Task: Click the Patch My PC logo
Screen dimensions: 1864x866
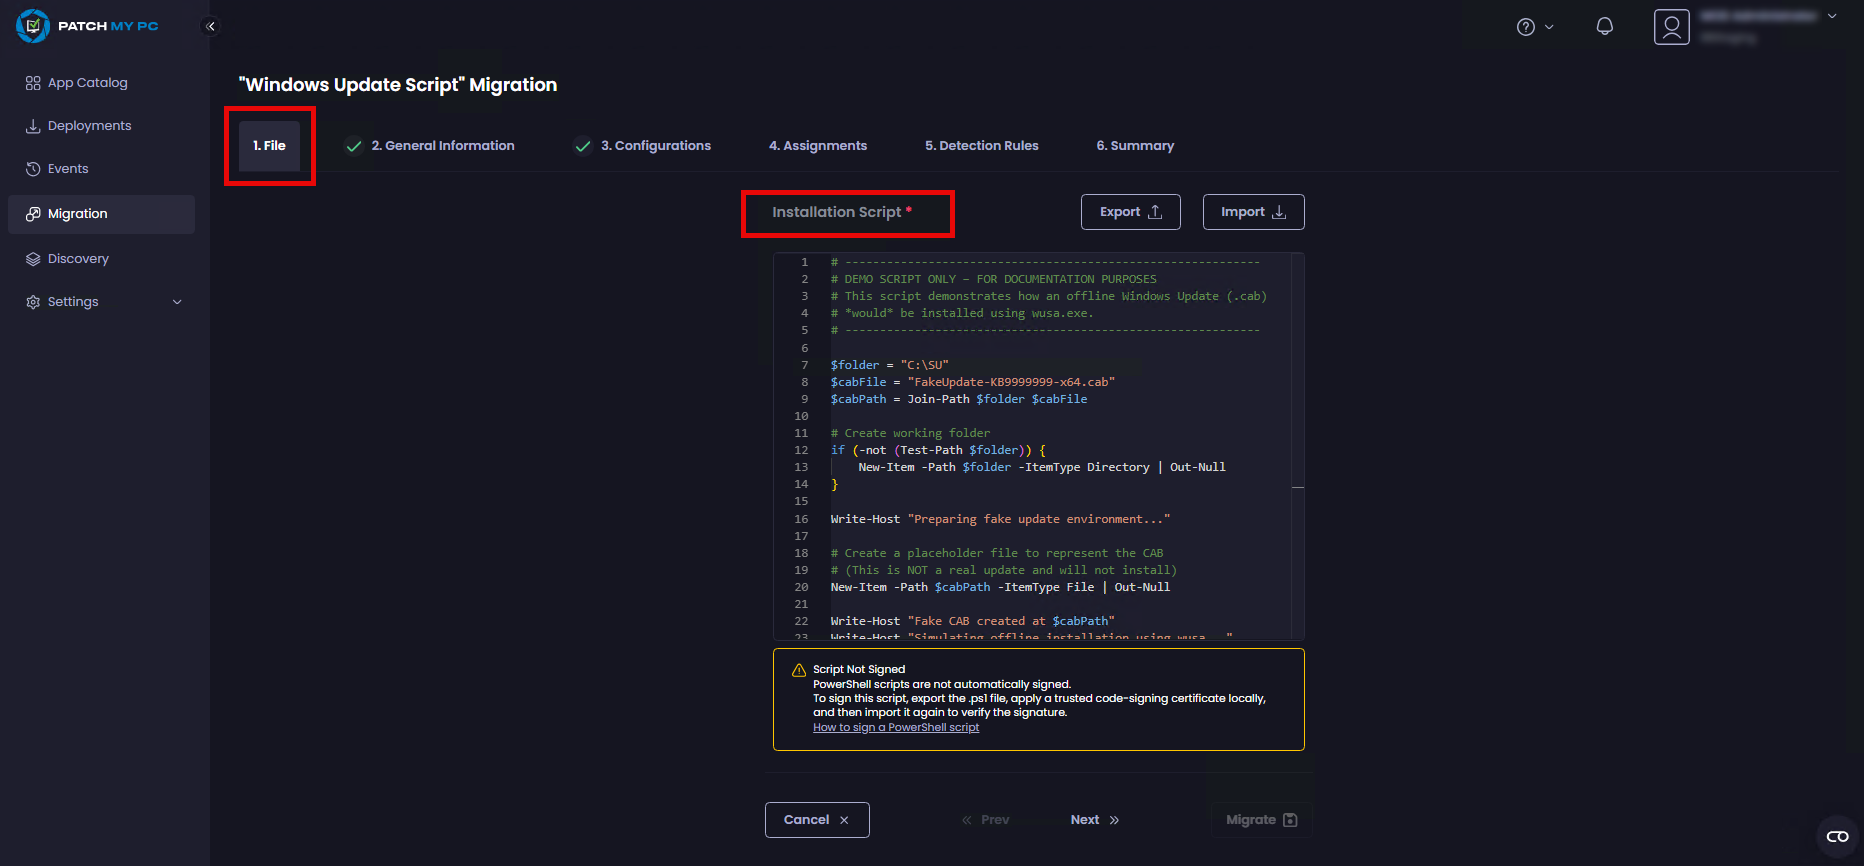Action: click(88, 26)
